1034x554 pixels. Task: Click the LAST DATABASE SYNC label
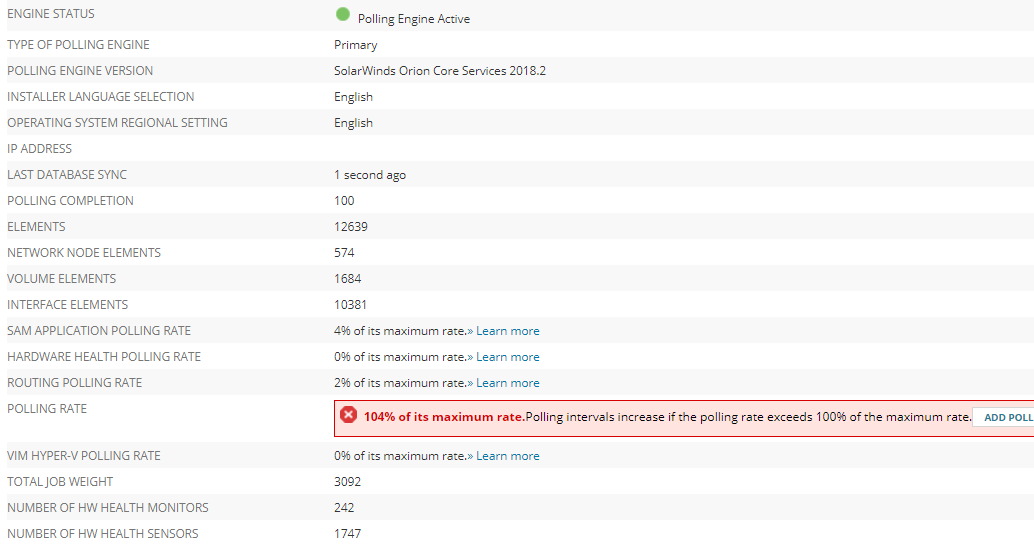pos(67,175)
